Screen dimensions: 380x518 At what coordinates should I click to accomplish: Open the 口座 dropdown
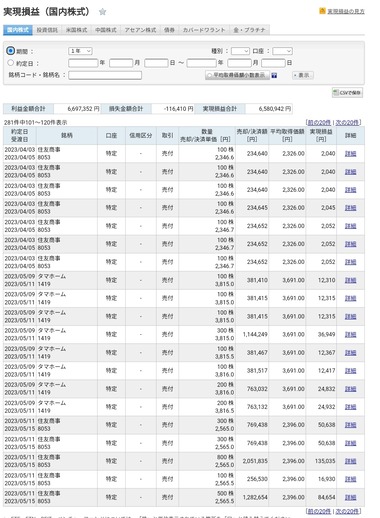tap(282, 51)
